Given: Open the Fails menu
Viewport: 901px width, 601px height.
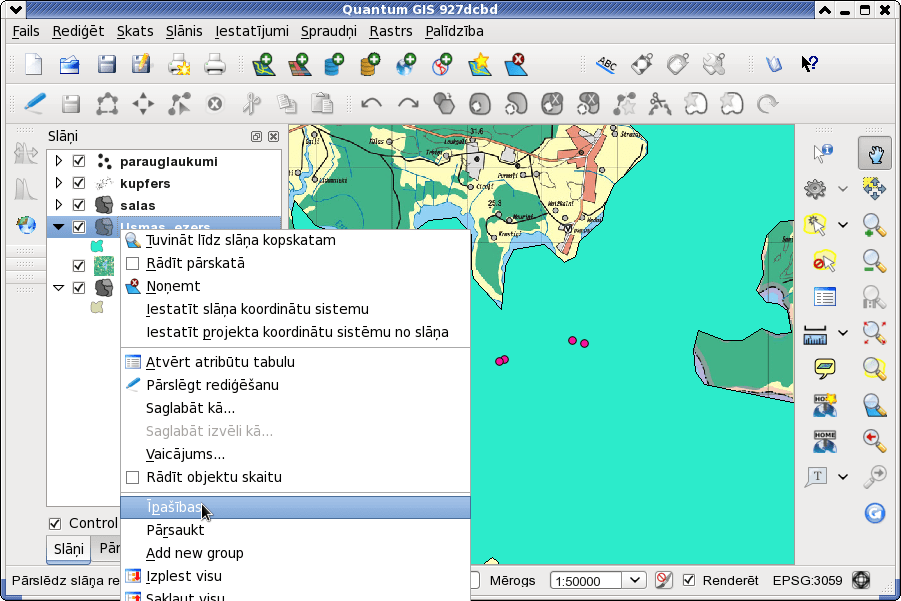Looking at the screenshot, I should point(26,31).
